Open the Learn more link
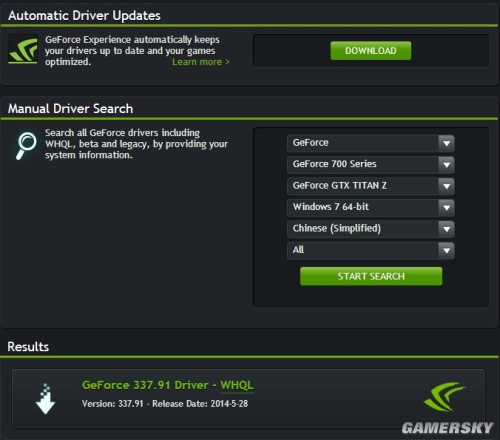 [x=201, y=62]
